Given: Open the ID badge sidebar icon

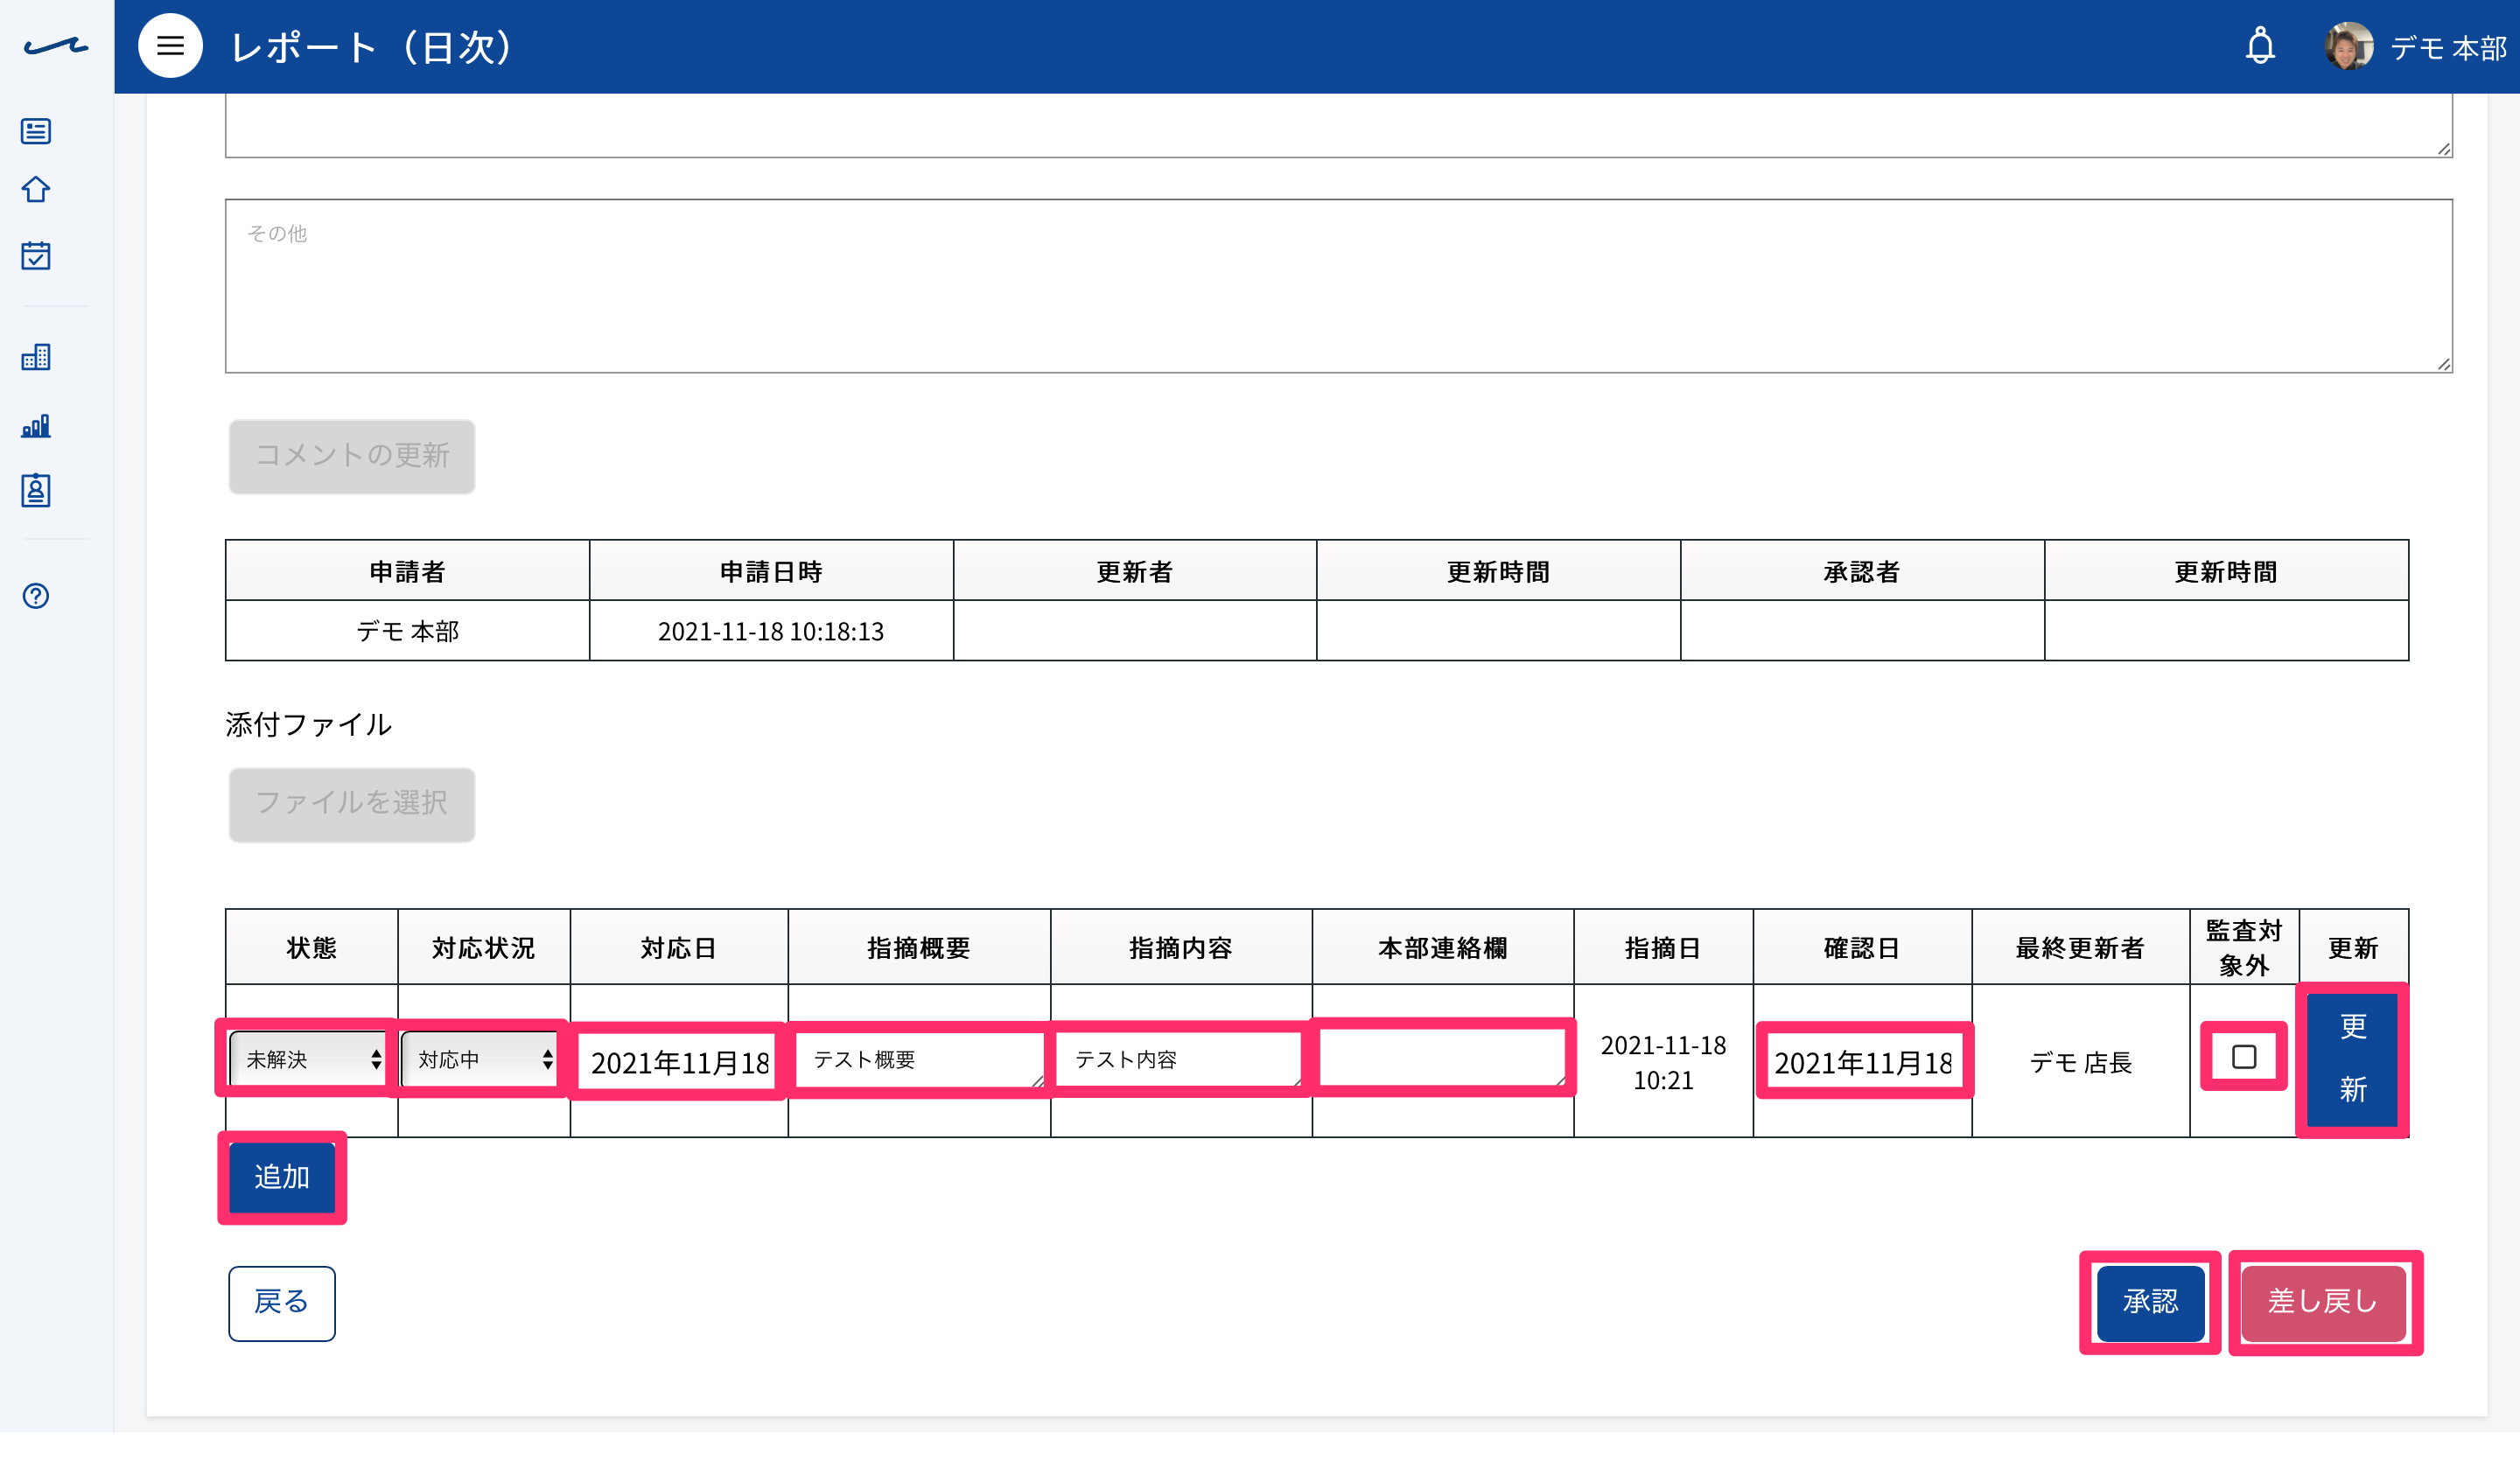Looking at the screenshot, I should point(36,490).
